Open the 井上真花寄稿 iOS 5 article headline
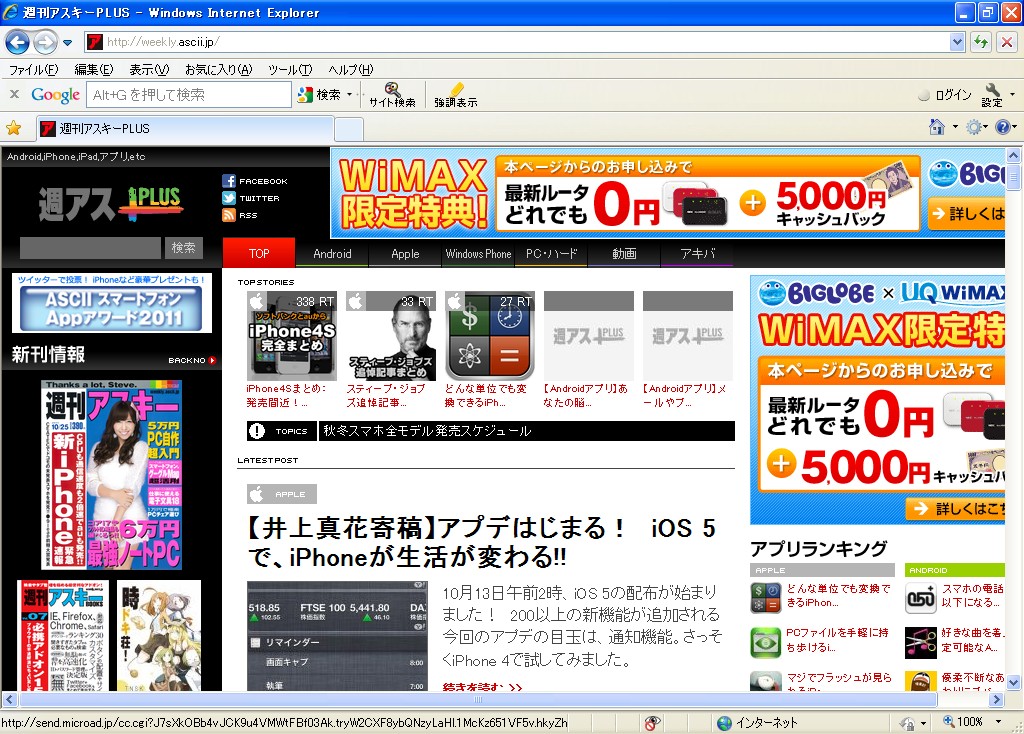Viewport: 1024px width, 734px height. point(482,542)
